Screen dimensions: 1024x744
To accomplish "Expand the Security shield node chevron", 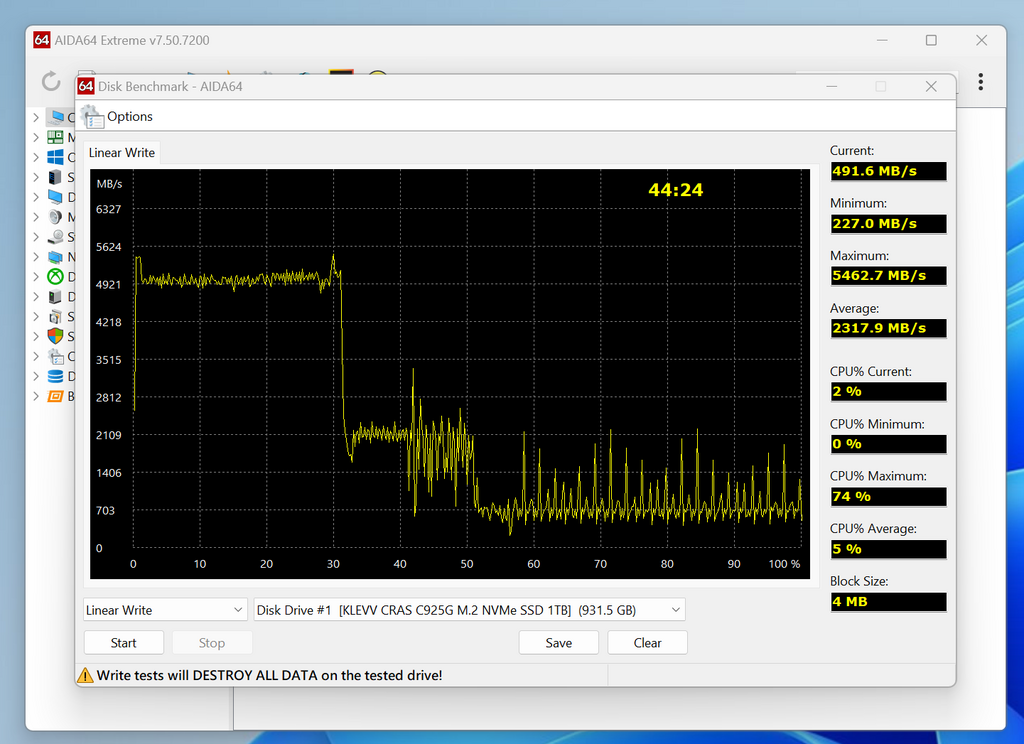I will click(x=36, y=336).
